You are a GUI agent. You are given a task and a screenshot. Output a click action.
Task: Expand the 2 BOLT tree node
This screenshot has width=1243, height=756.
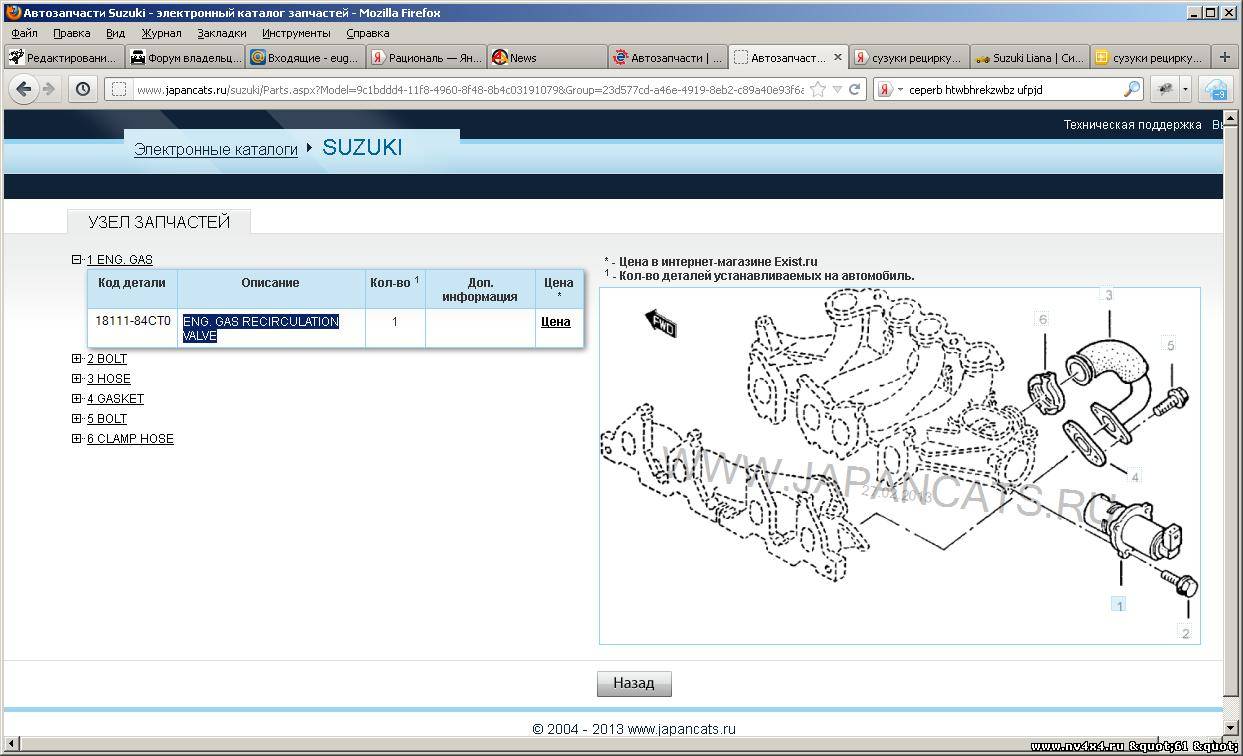[77, 359]
